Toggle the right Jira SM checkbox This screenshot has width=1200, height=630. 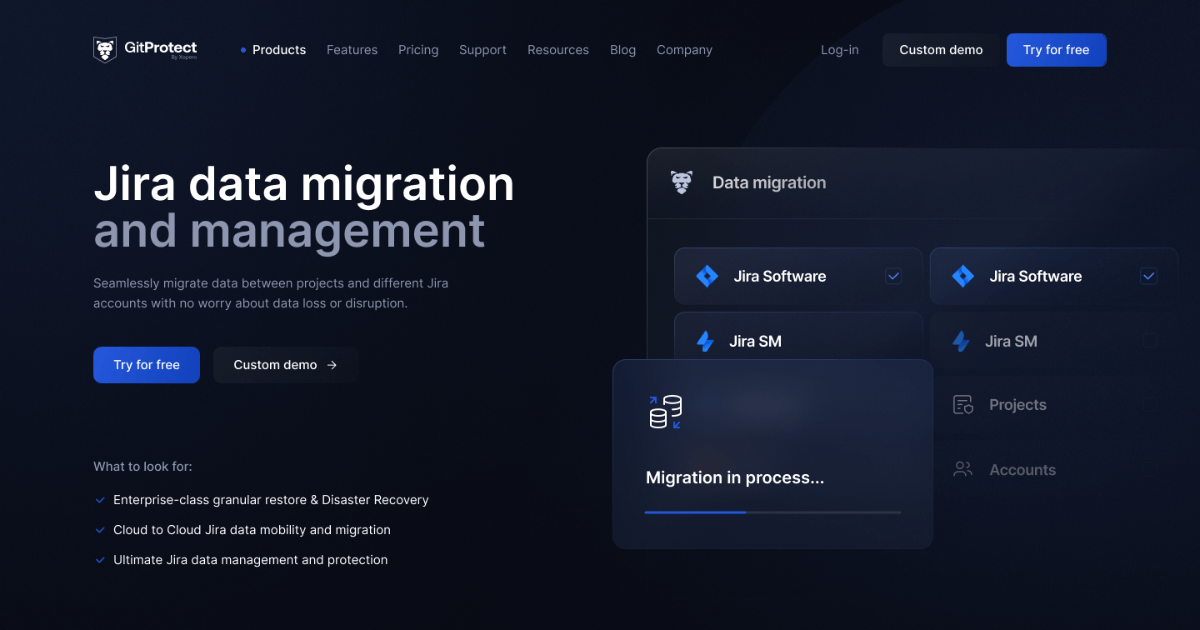(1149, 342)
